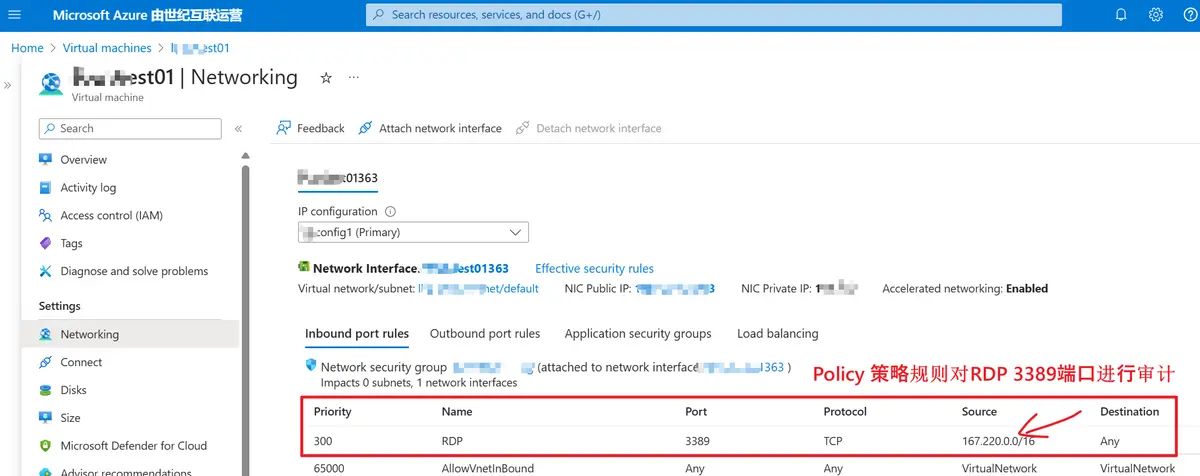
Task: Open portal settings gear icon
Action: pos(1156,15)
